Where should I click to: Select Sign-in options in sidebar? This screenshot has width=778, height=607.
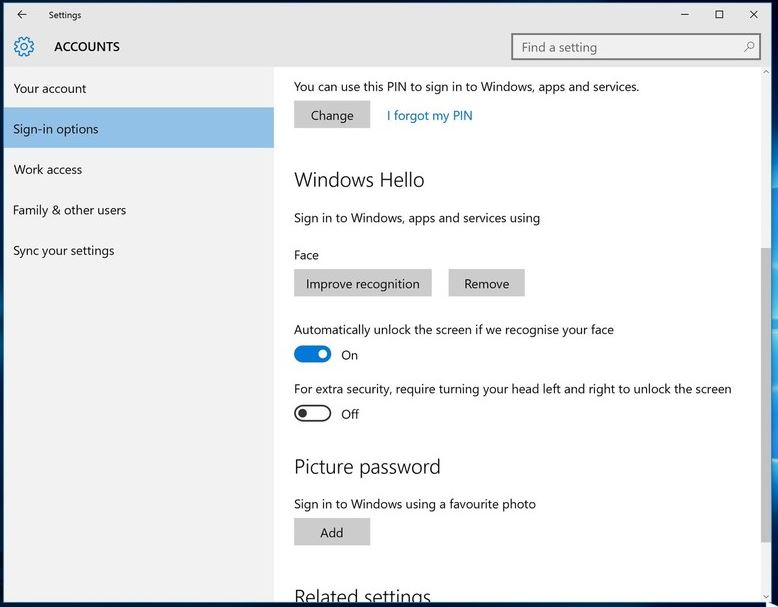pos(138,129)
